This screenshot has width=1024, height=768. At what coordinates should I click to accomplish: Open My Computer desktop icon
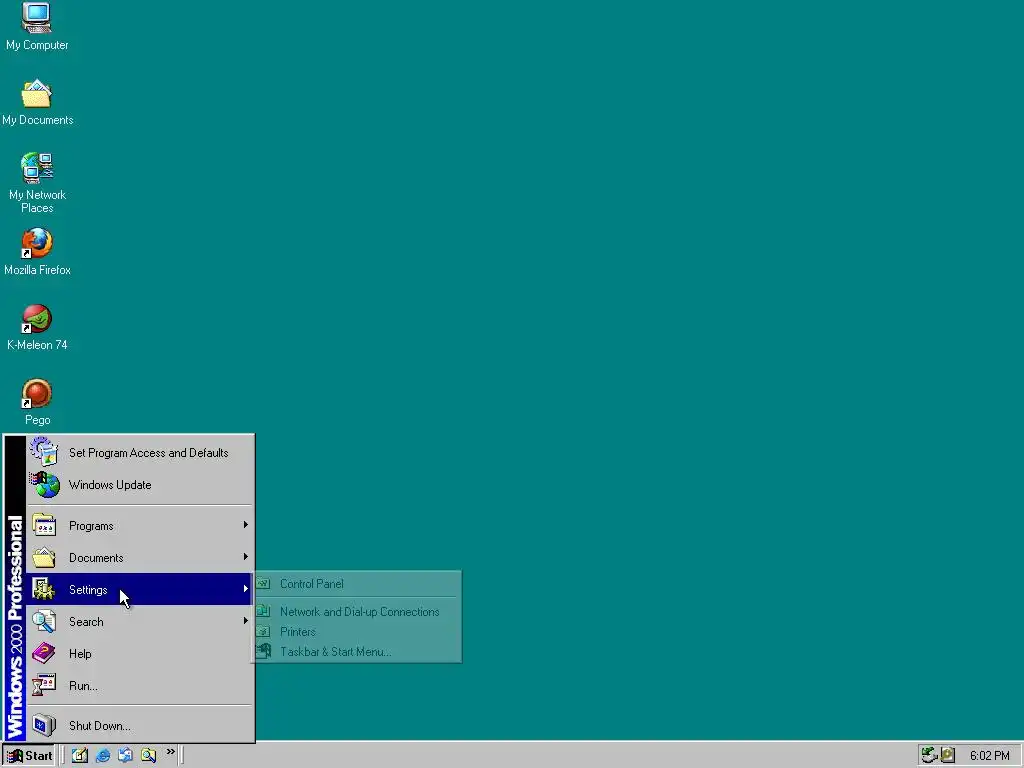pyautogui.click(x=37, y=26)
